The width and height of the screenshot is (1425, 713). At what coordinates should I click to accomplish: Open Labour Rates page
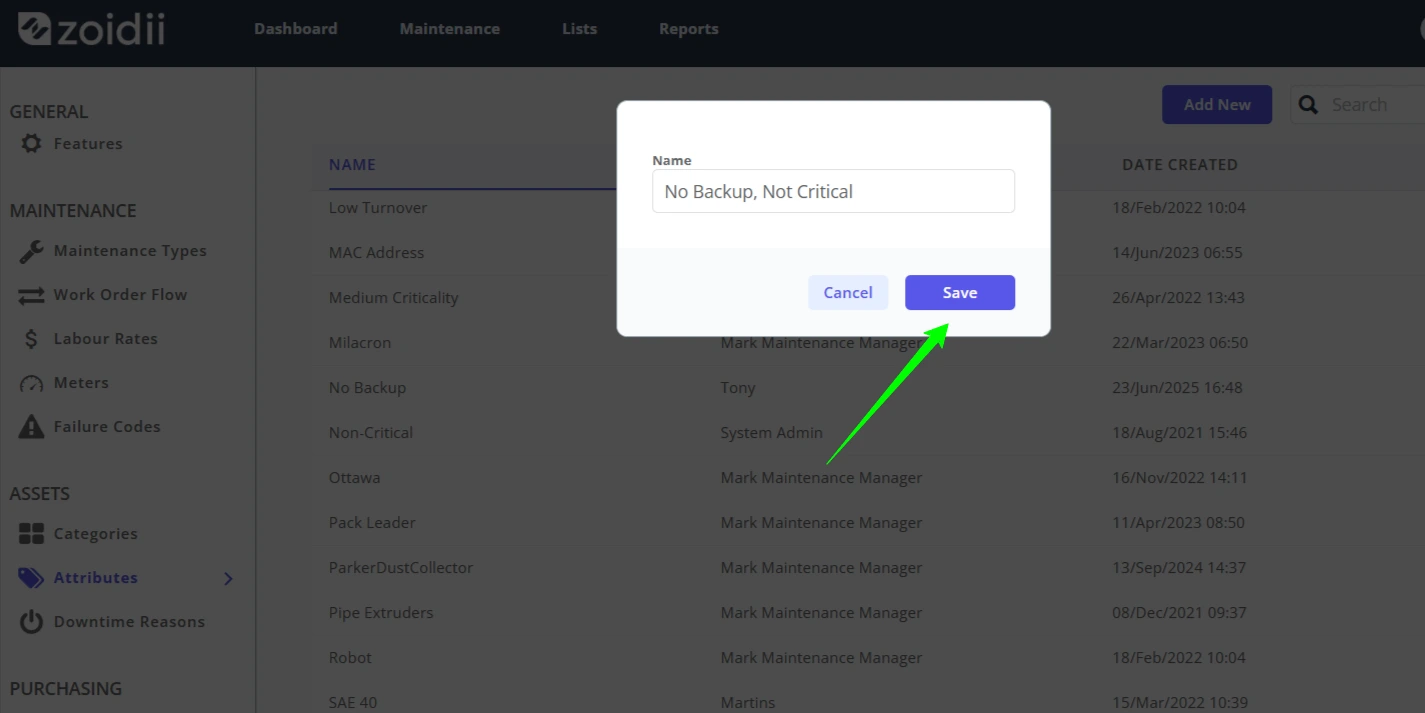point(106,339)
